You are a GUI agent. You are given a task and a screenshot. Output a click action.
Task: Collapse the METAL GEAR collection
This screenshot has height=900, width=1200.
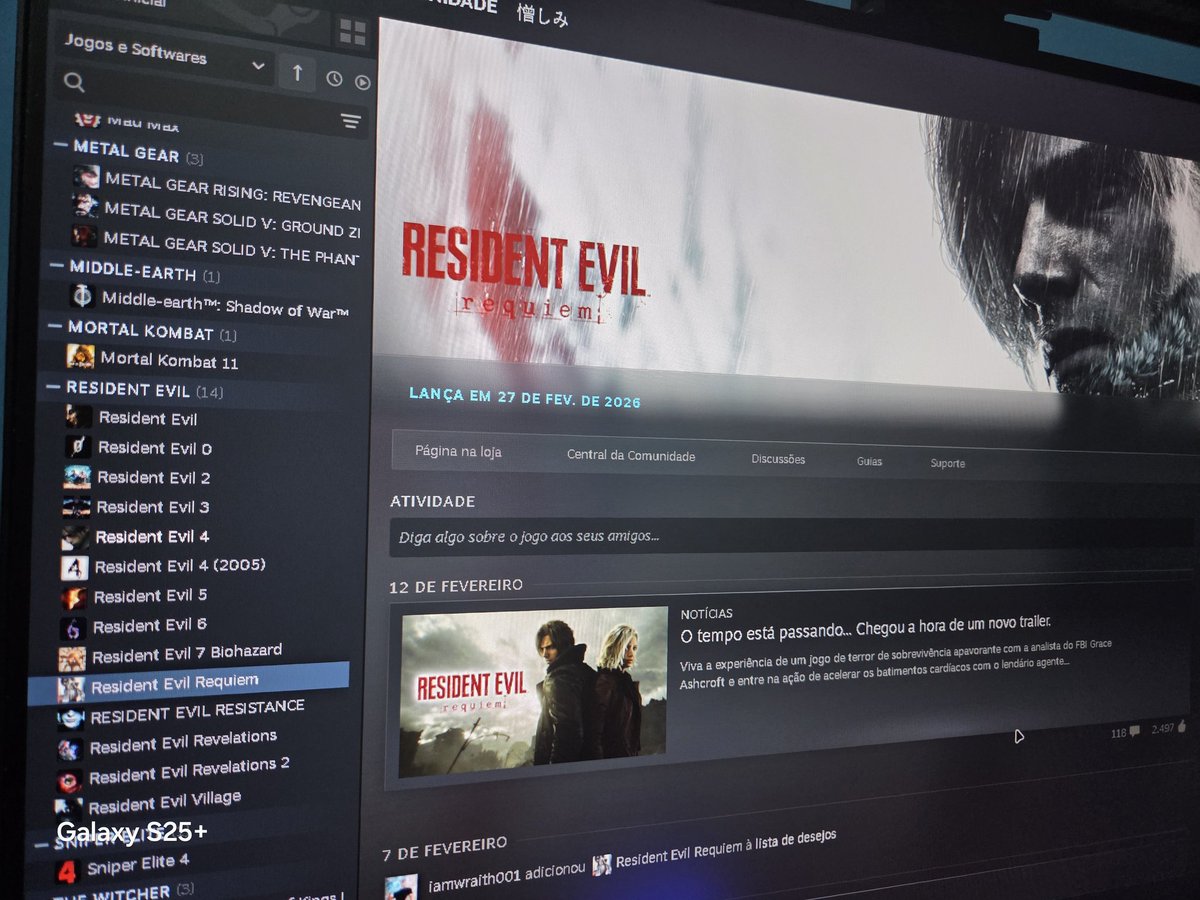pyautogui.click(x=63, y=147)
